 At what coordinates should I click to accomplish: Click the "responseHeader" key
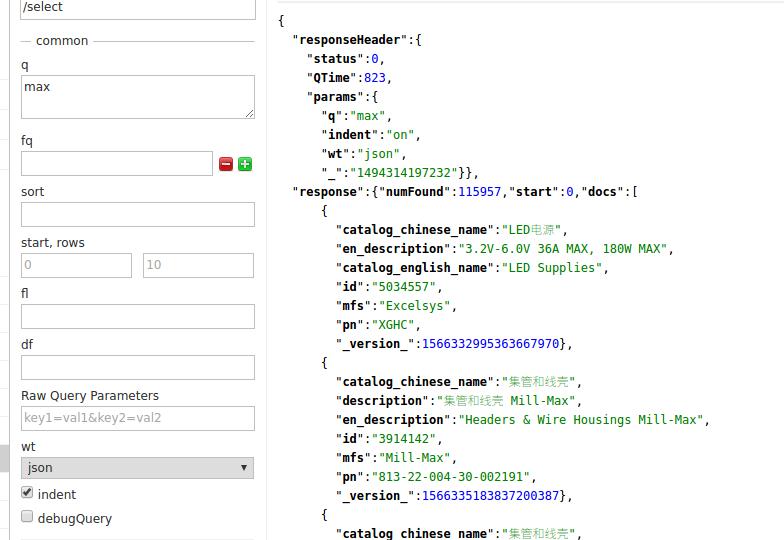350,40
